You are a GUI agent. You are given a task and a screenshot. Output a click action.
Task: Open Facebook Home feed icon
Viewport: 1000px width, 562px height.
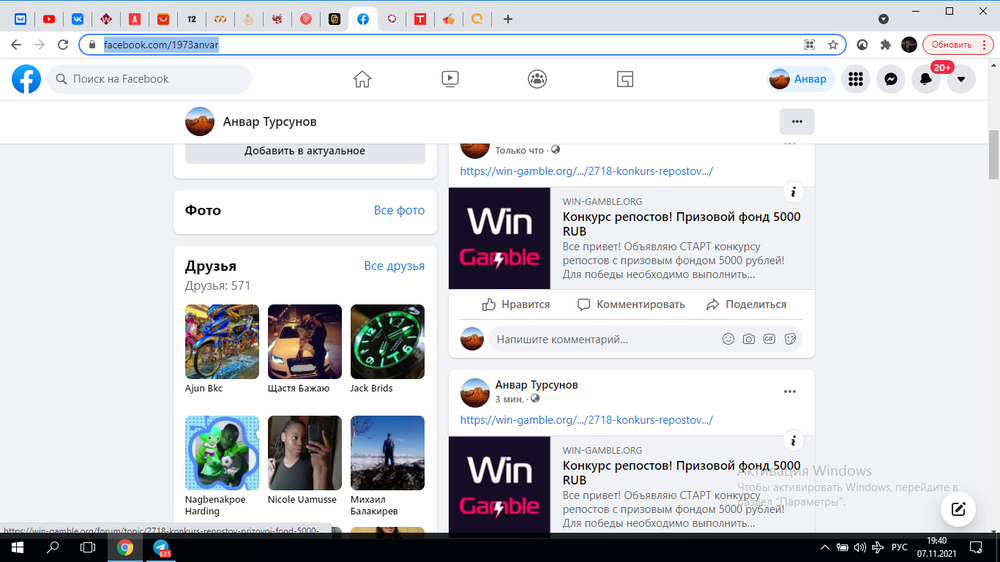pos(362,79)
